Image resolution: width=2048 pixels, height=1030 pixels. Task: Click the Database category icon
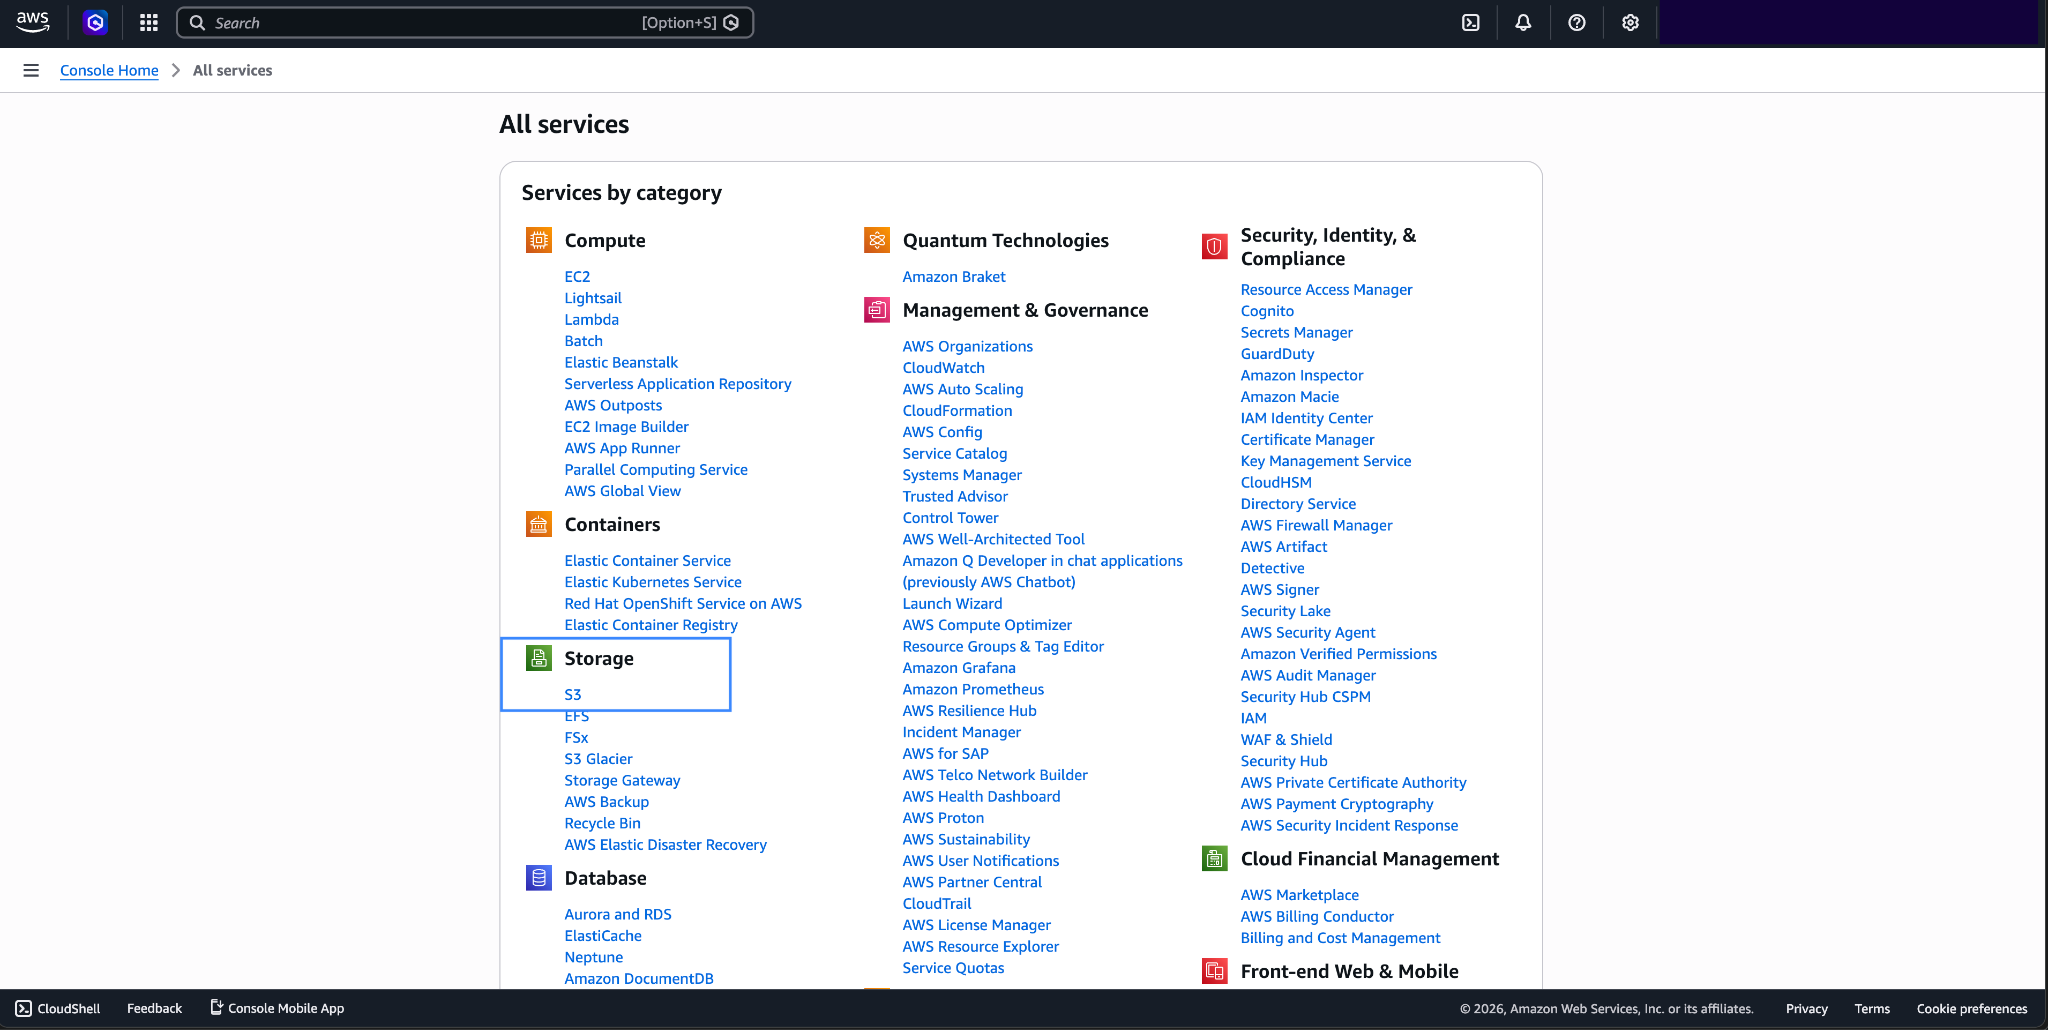pyautogui.click(x=539, y=878)
